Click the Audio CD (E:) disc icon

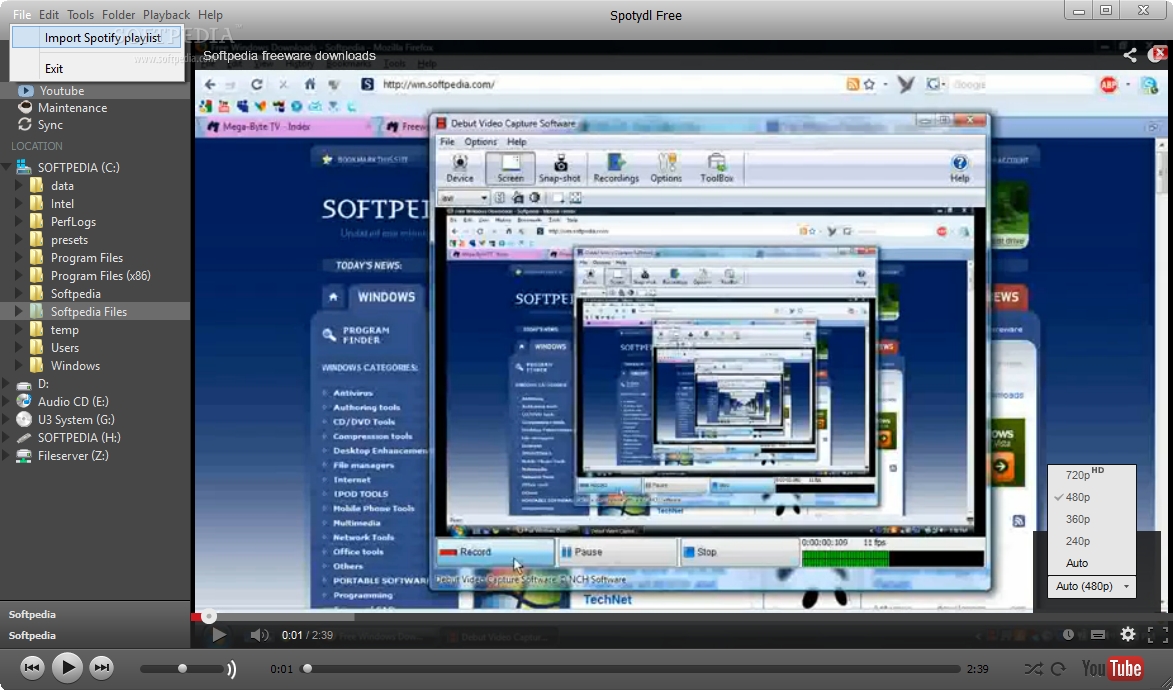coord(24,401)
